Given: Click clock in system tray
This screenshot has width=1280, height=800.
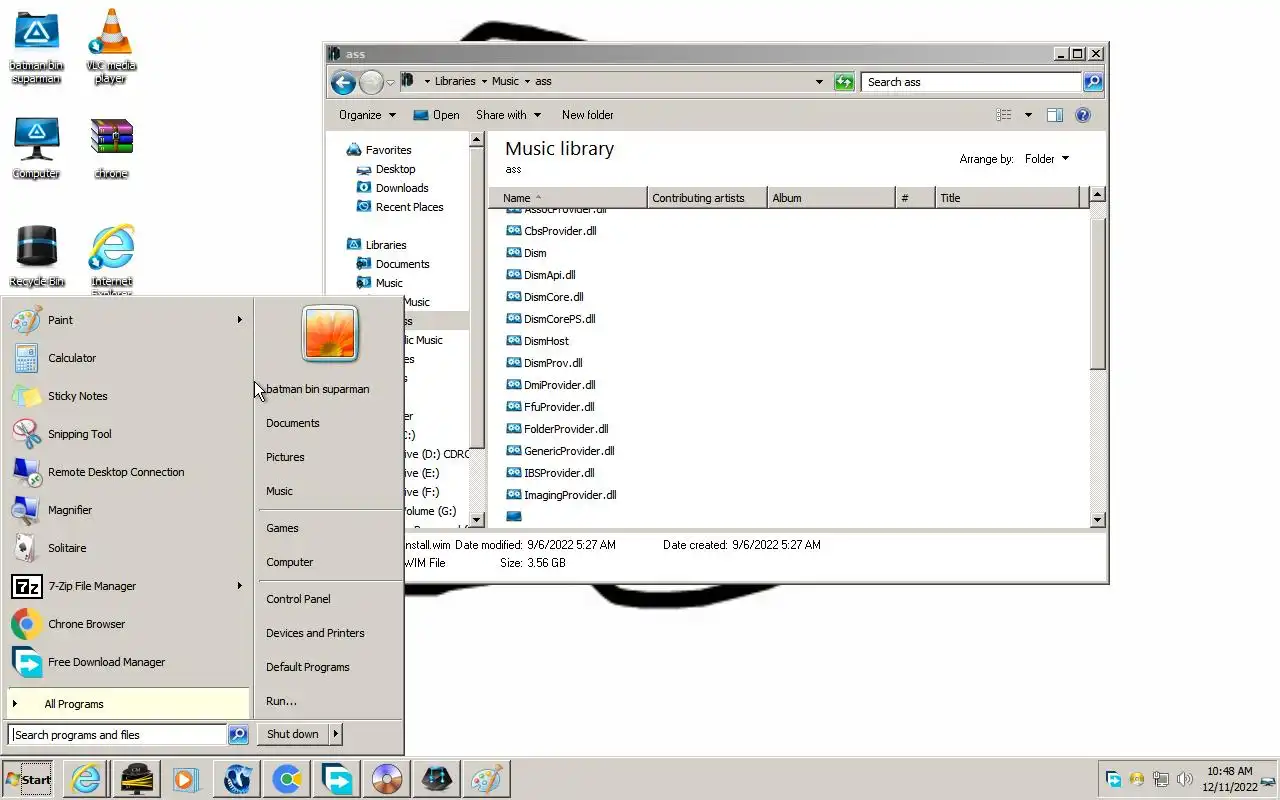Looking at the screenshot, I should tap(1229, 779).
